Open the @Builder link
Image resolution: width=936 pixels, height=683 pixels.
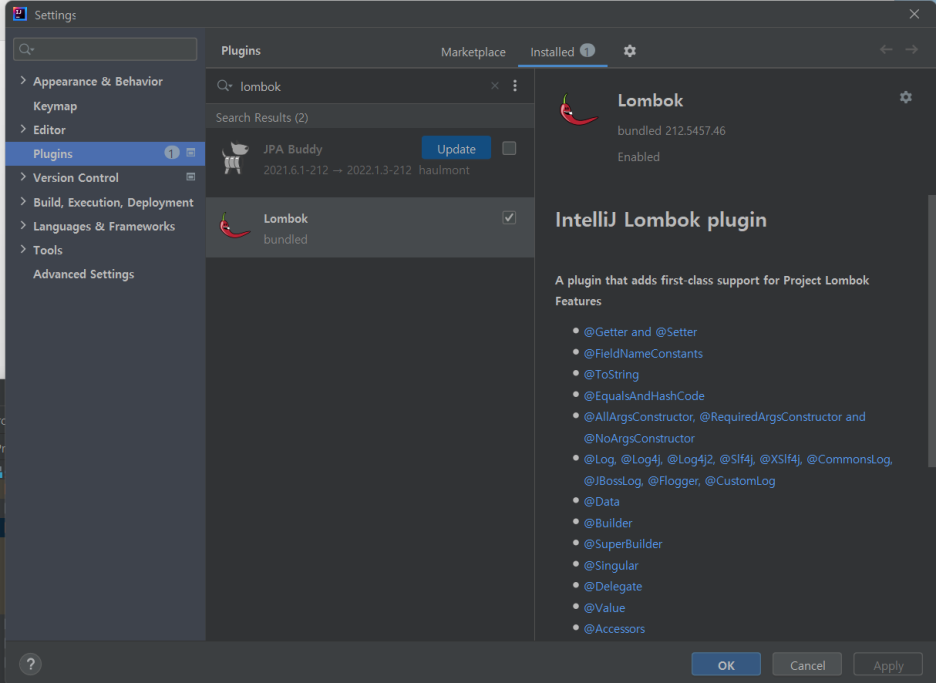[608, 523]
